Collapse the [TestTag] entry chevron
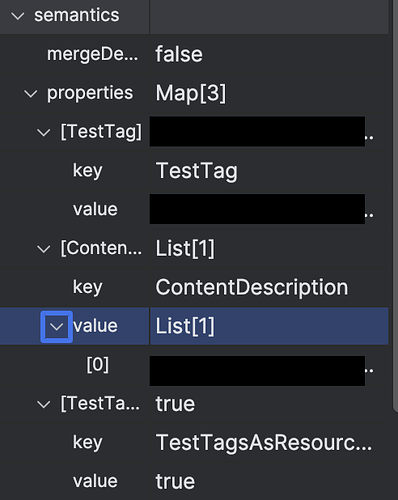The image size is (398, 500). tap(44, 132)
